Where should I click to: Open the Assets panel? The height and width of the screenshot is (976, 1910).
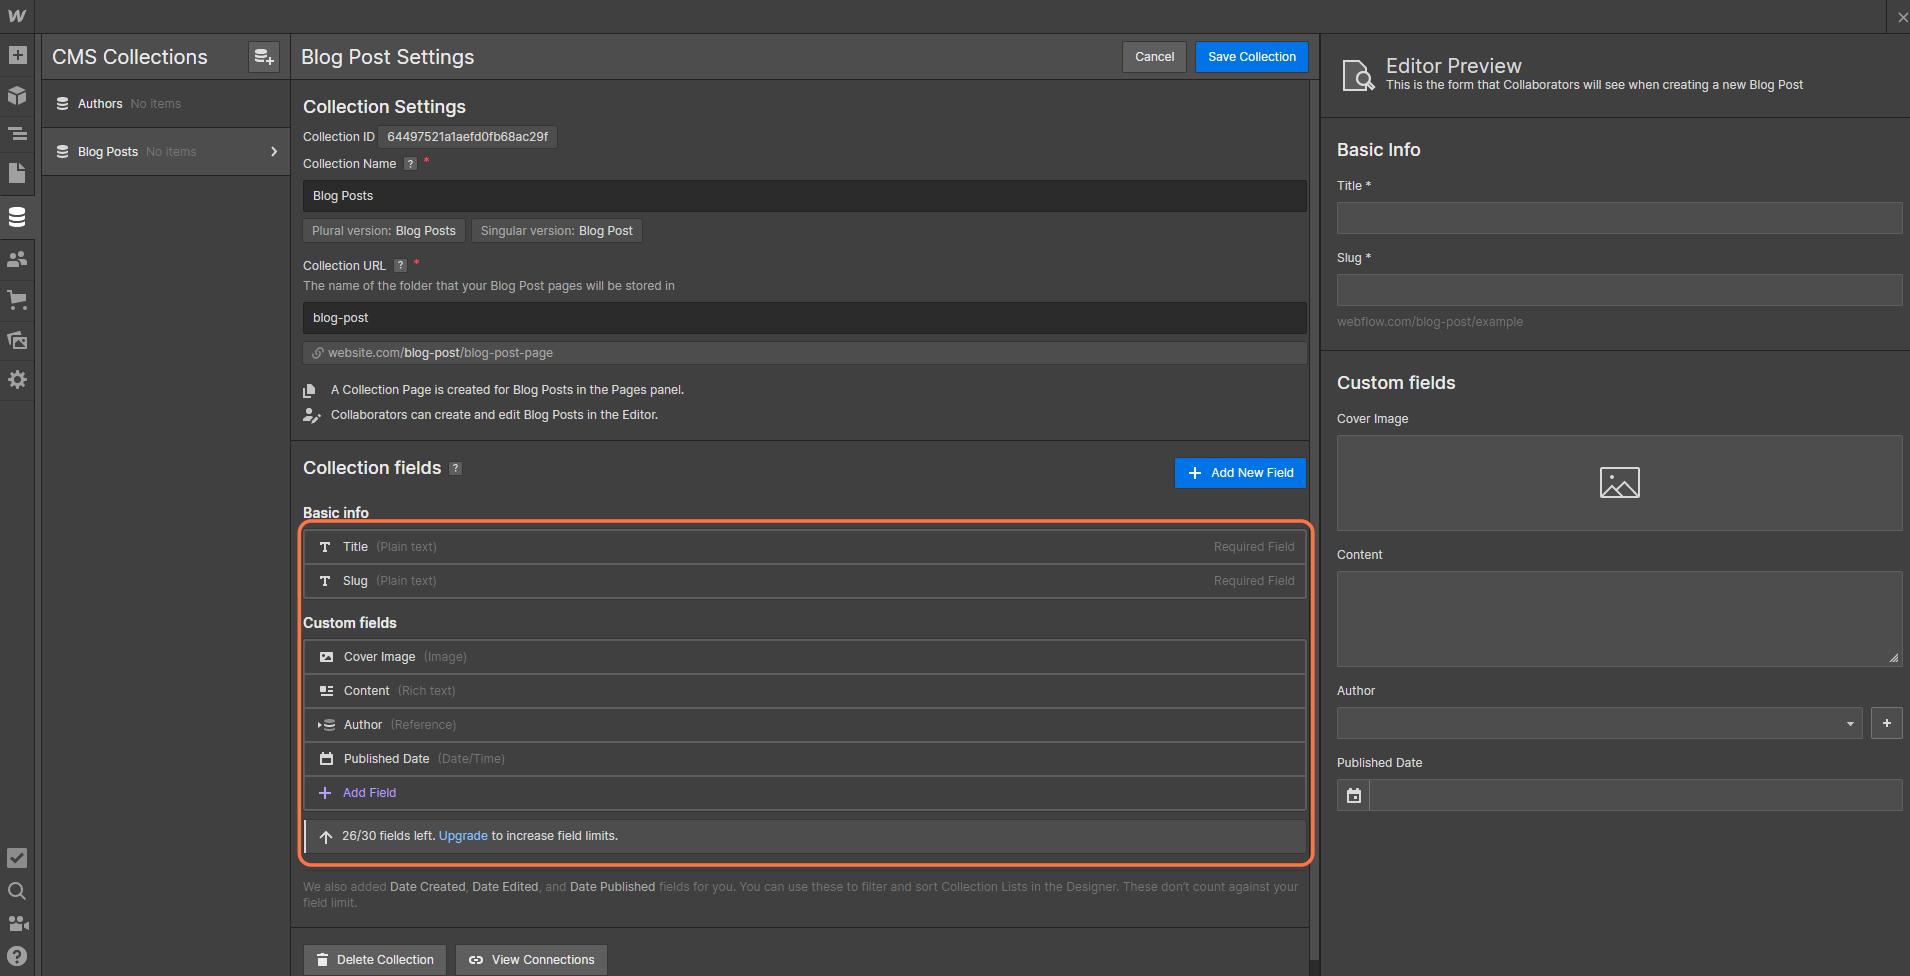coord(17,339)
